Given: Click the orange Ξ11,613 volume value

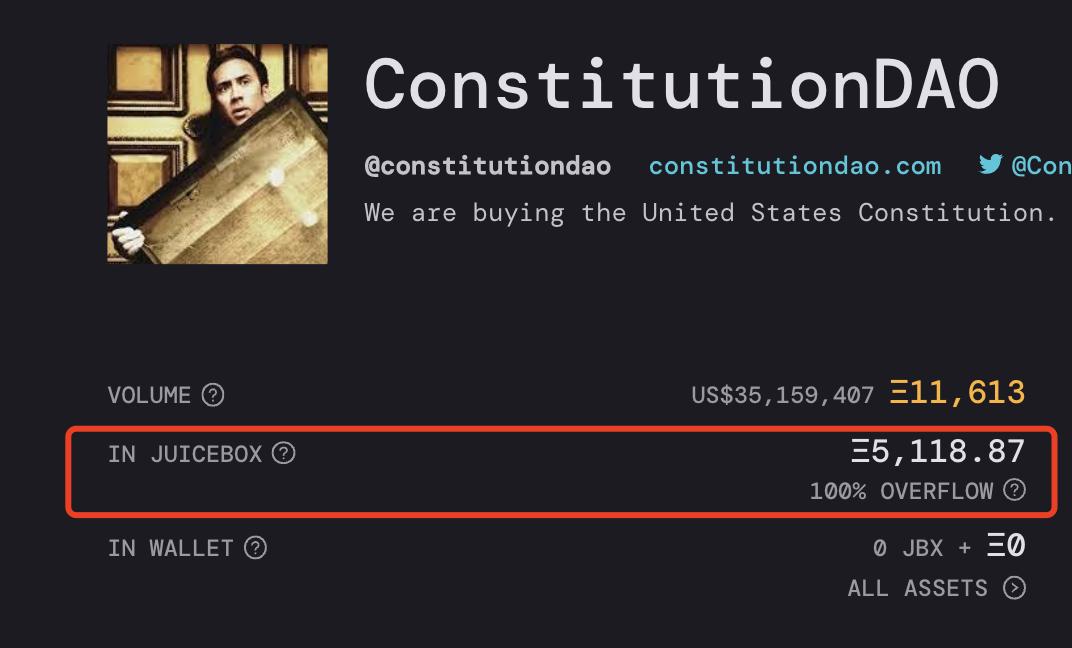Looking at the screenshot, I should [x=957, y=393].
